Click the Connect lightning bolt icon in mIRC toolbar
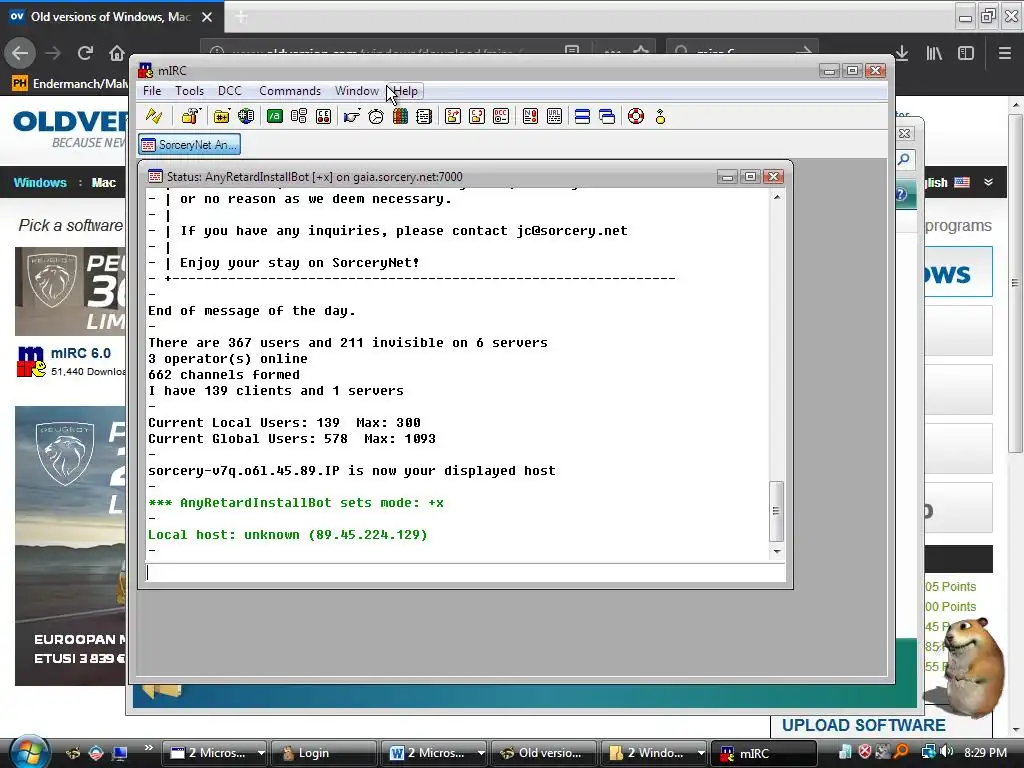Image resolution: width=1024 pixels, height=768 pixels. point(154,116)
